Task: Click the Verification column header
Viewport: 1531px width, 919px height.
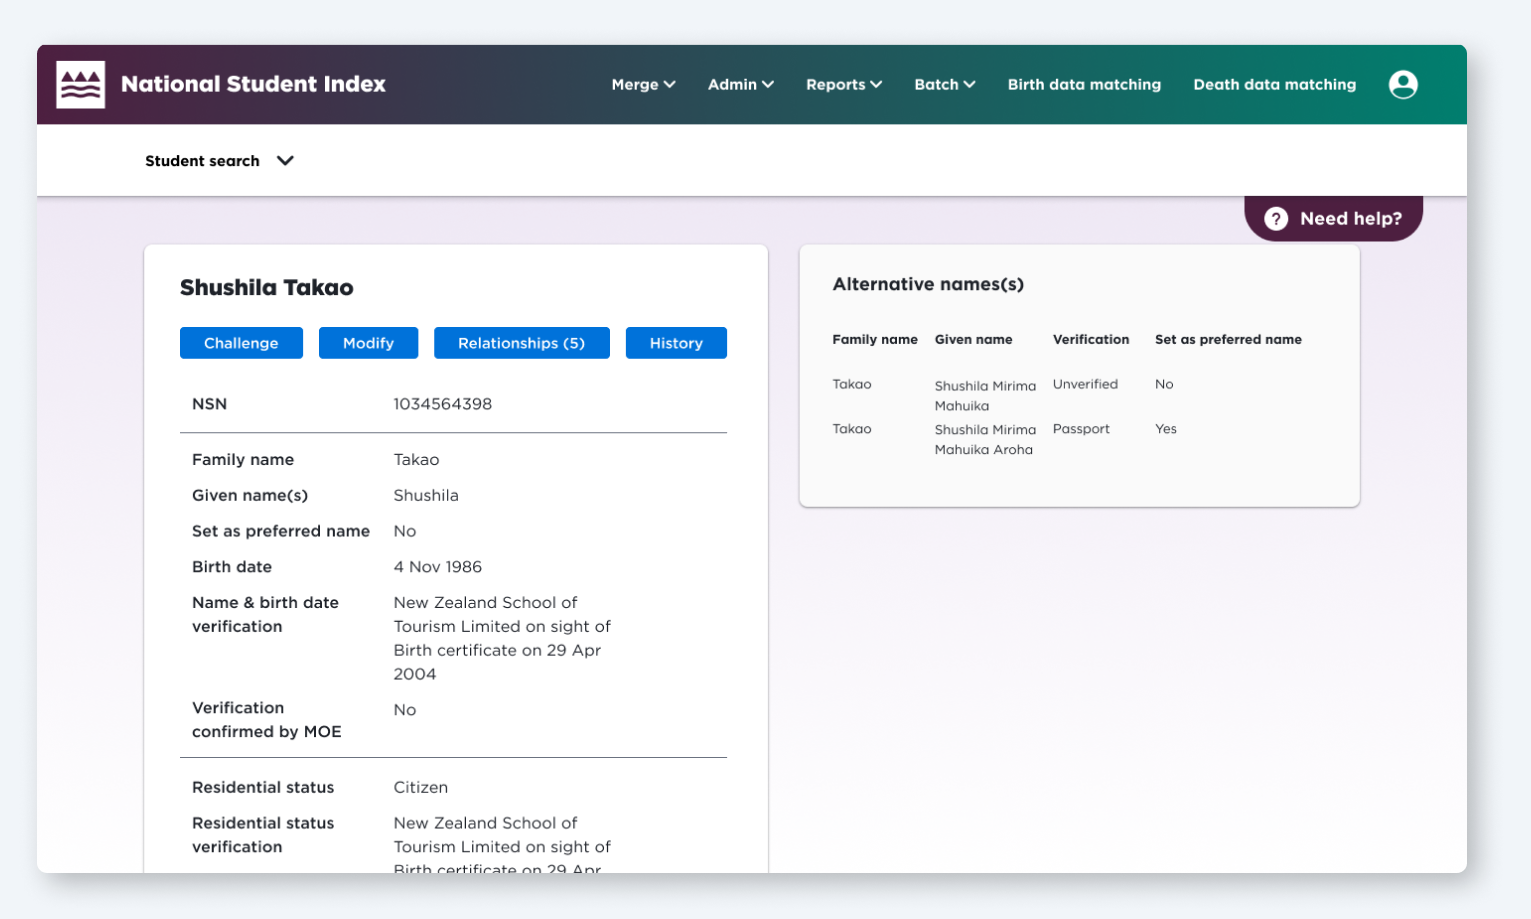Action: (x=1090, y=340)
